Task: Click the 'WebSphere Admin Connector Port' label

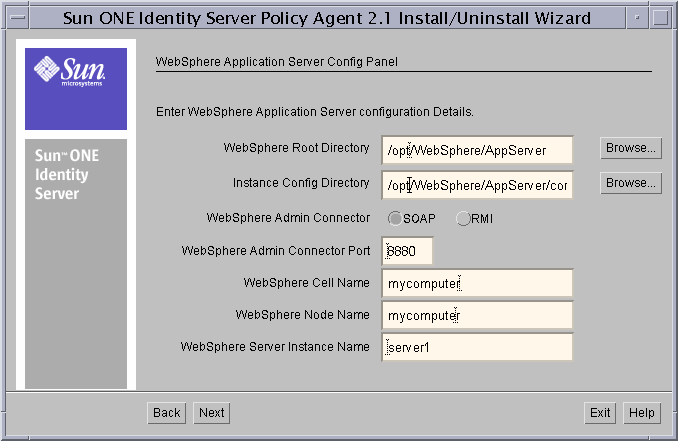Action: pyautogui.click(x=275, y=251)
